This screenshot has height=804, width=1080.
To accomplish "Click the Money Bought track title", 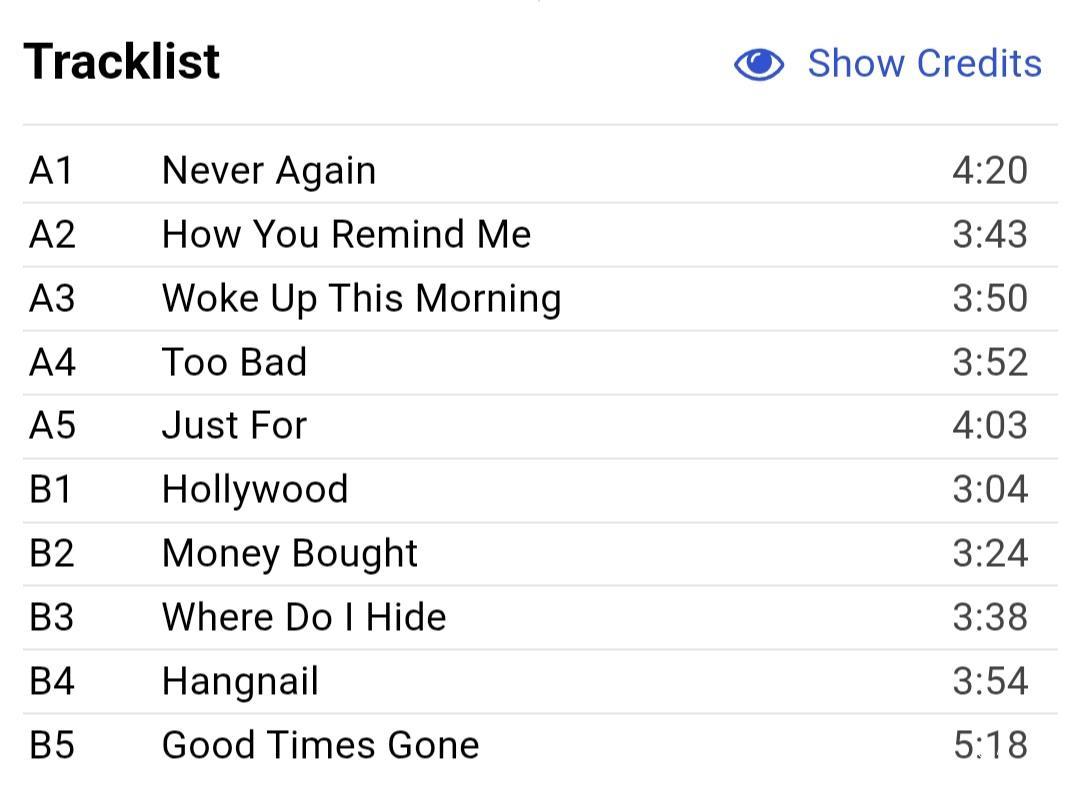I will [x=289, y=554].
